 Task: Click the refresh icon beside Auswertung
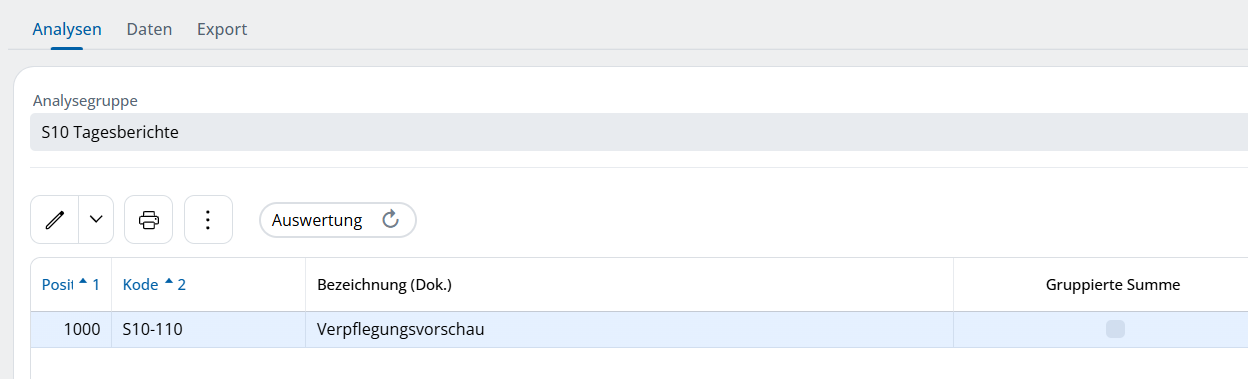coord(391,220)
